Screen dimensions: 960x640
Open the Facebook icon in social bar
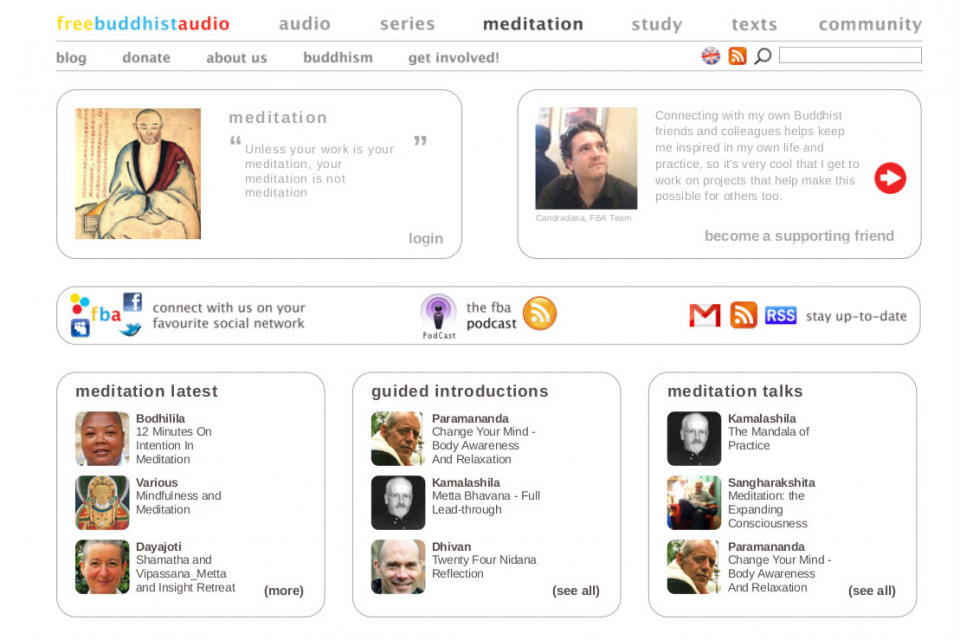coord(132,302)
